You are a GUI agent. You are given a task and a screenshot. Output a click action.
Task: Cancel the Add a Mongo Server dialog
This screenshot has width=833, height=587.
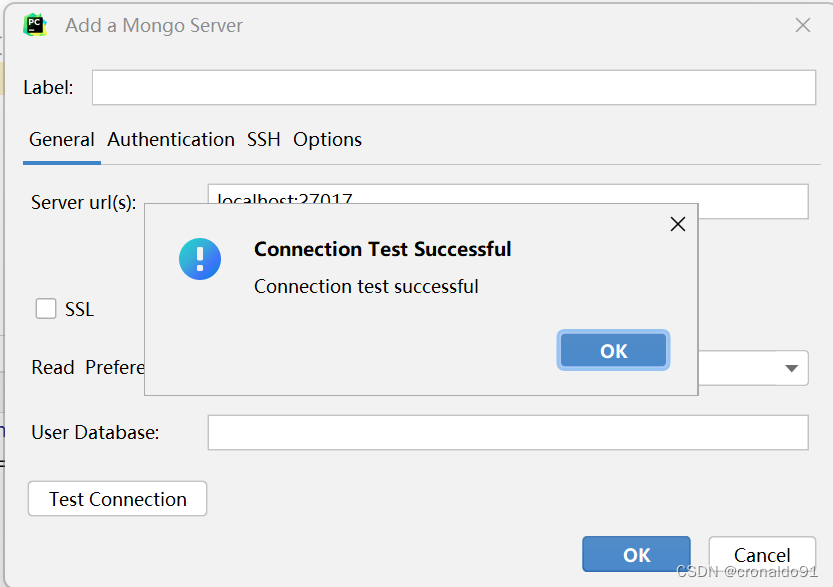coord(762,555)
